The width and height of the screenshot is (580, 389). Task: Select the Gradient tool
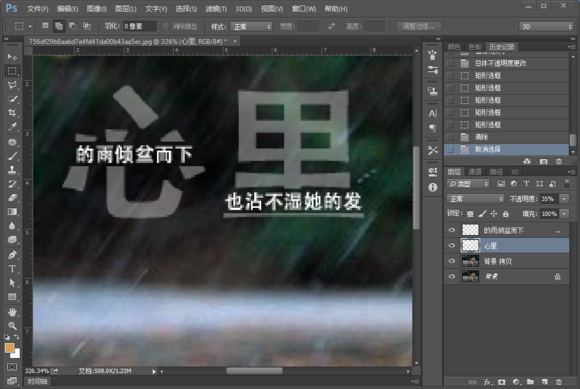12,212
